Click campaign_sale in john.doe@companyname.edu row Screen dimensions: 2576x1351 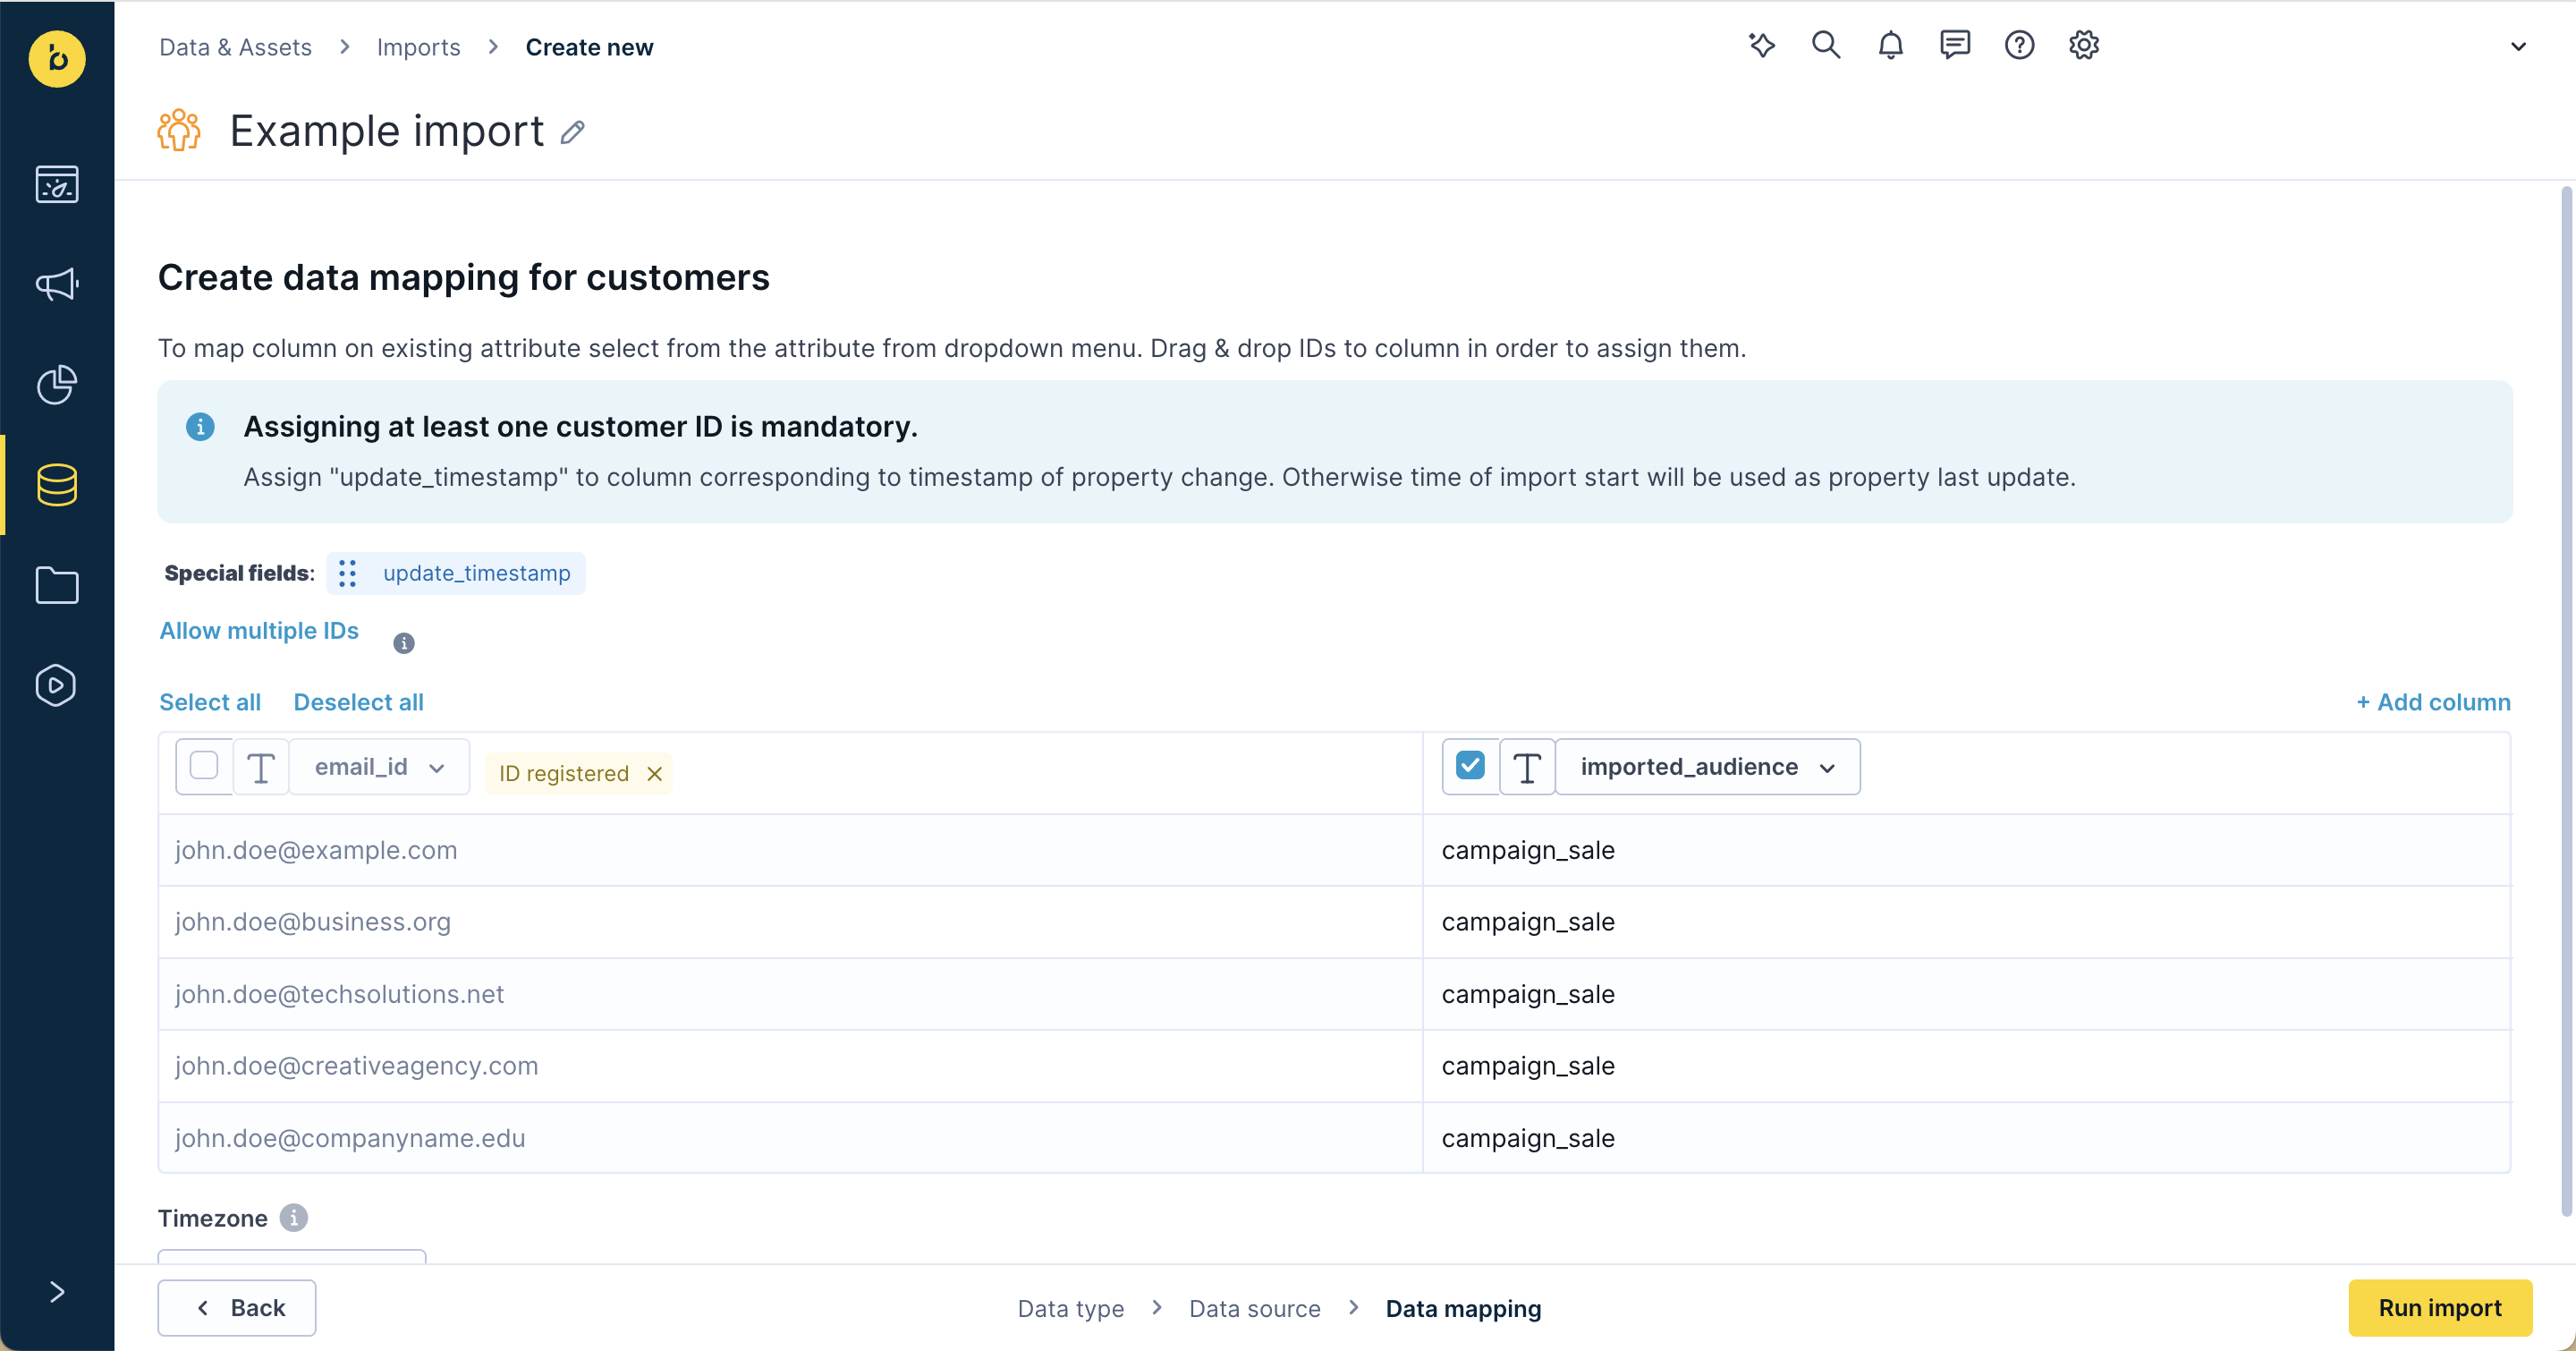pyautogui.click(x=1528, y=1138)
